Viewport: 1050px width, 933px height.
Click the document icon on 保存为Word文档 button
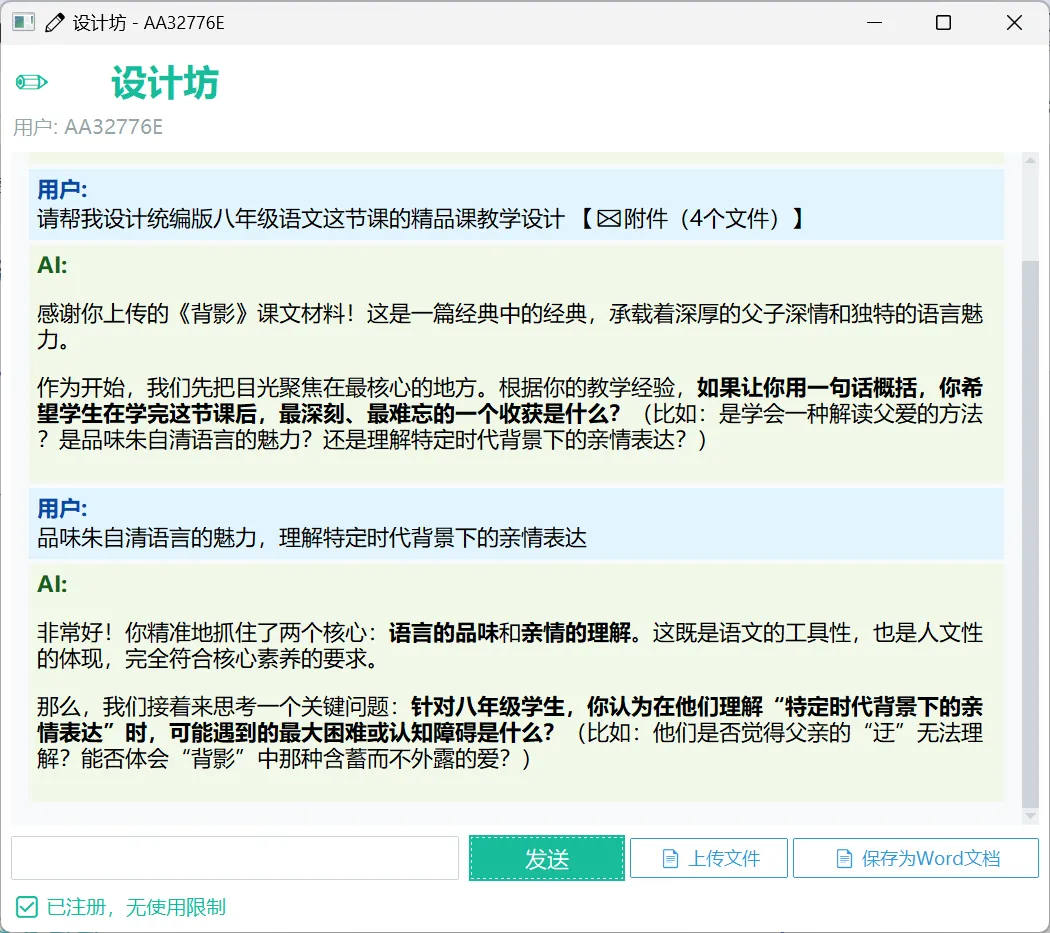point(844,859)
